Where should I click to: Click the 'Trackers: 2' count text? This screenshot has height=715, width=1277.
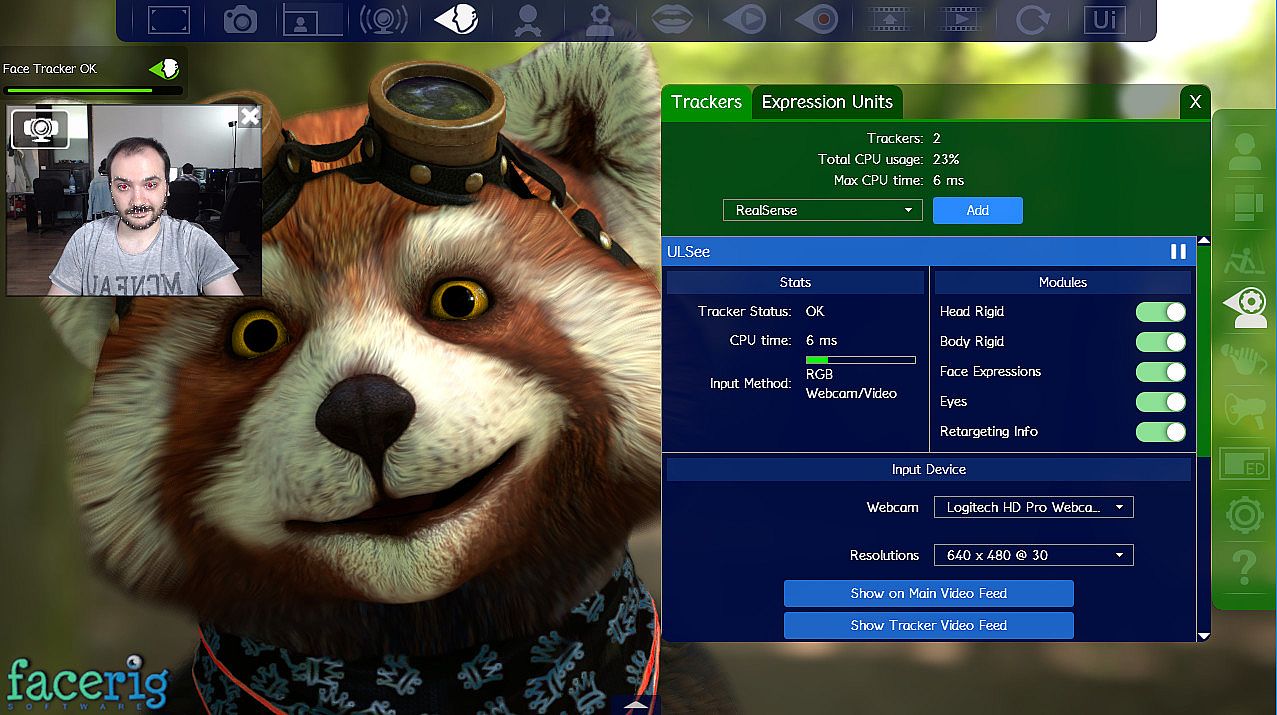pyautogui.click(x=904, y=138)
